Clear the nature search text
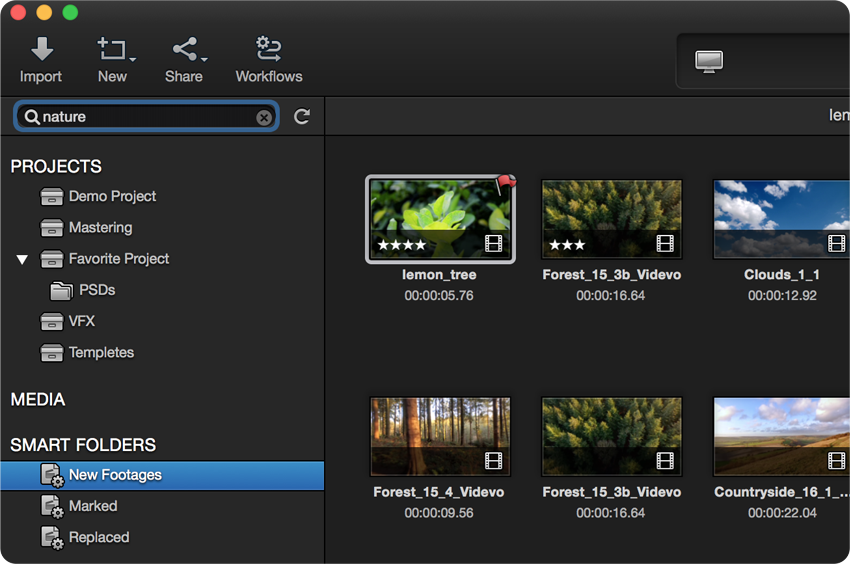This screenshot has width=850, height=564. pyautogui.click(x=264, y=118)
